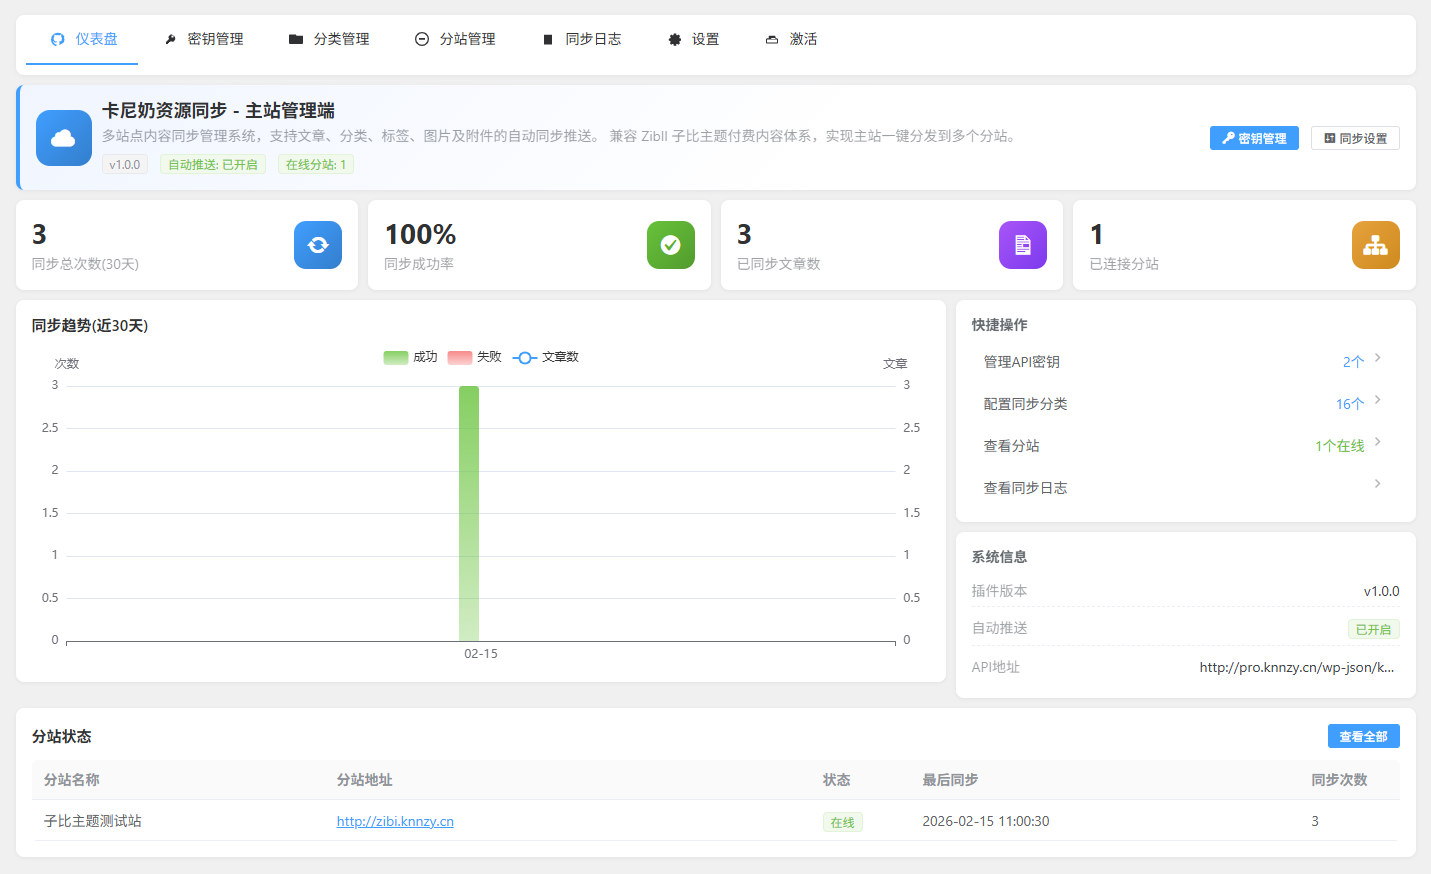The width and height of the screenshot is (1431, 874).
Task: Click the purple document articles icon
Action: [x=1022, y=245]
